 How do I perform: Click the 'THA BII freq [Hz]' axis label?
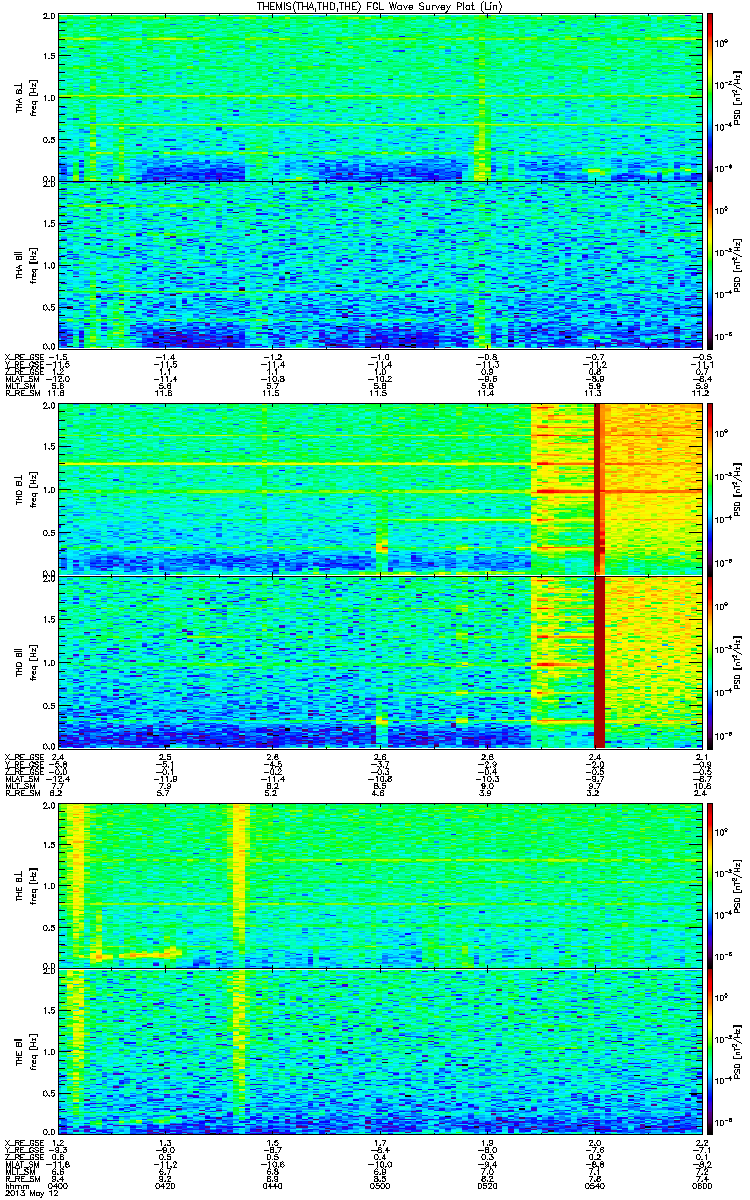[24, 265]
